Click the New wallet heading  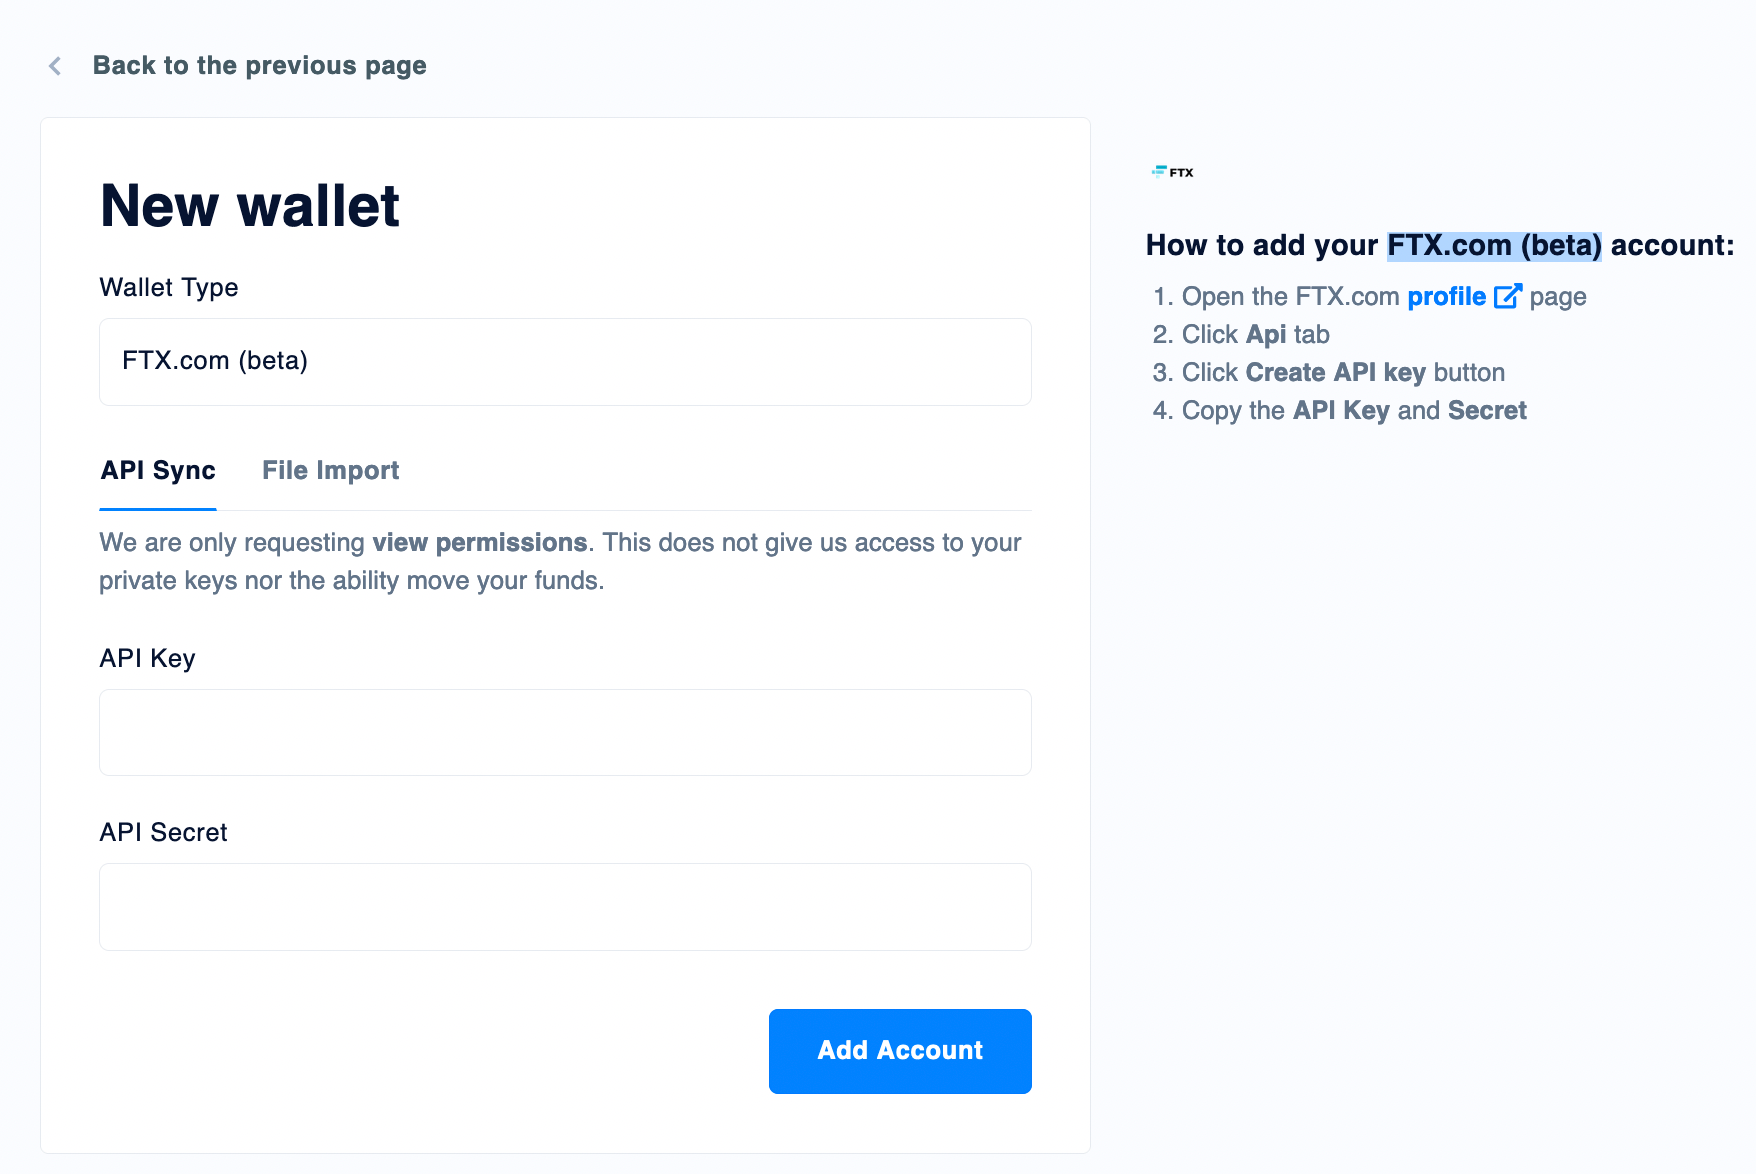(250, 206)
